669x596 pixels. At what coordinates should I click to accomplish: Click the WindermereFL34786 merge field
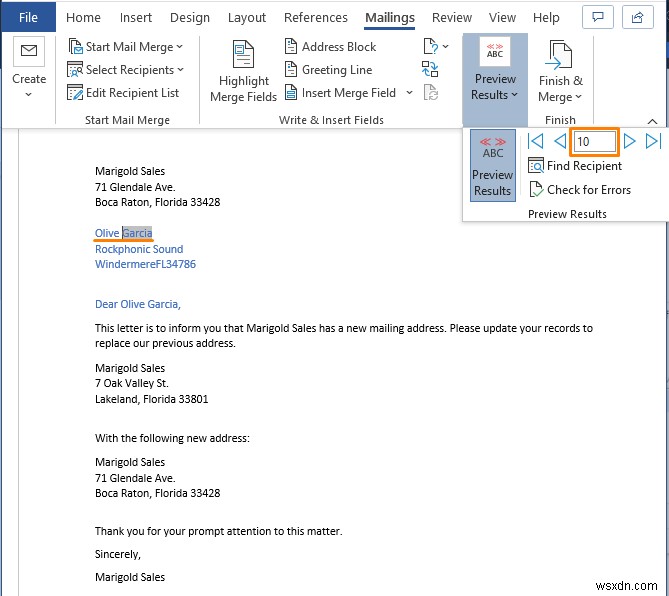pos(145,264)
